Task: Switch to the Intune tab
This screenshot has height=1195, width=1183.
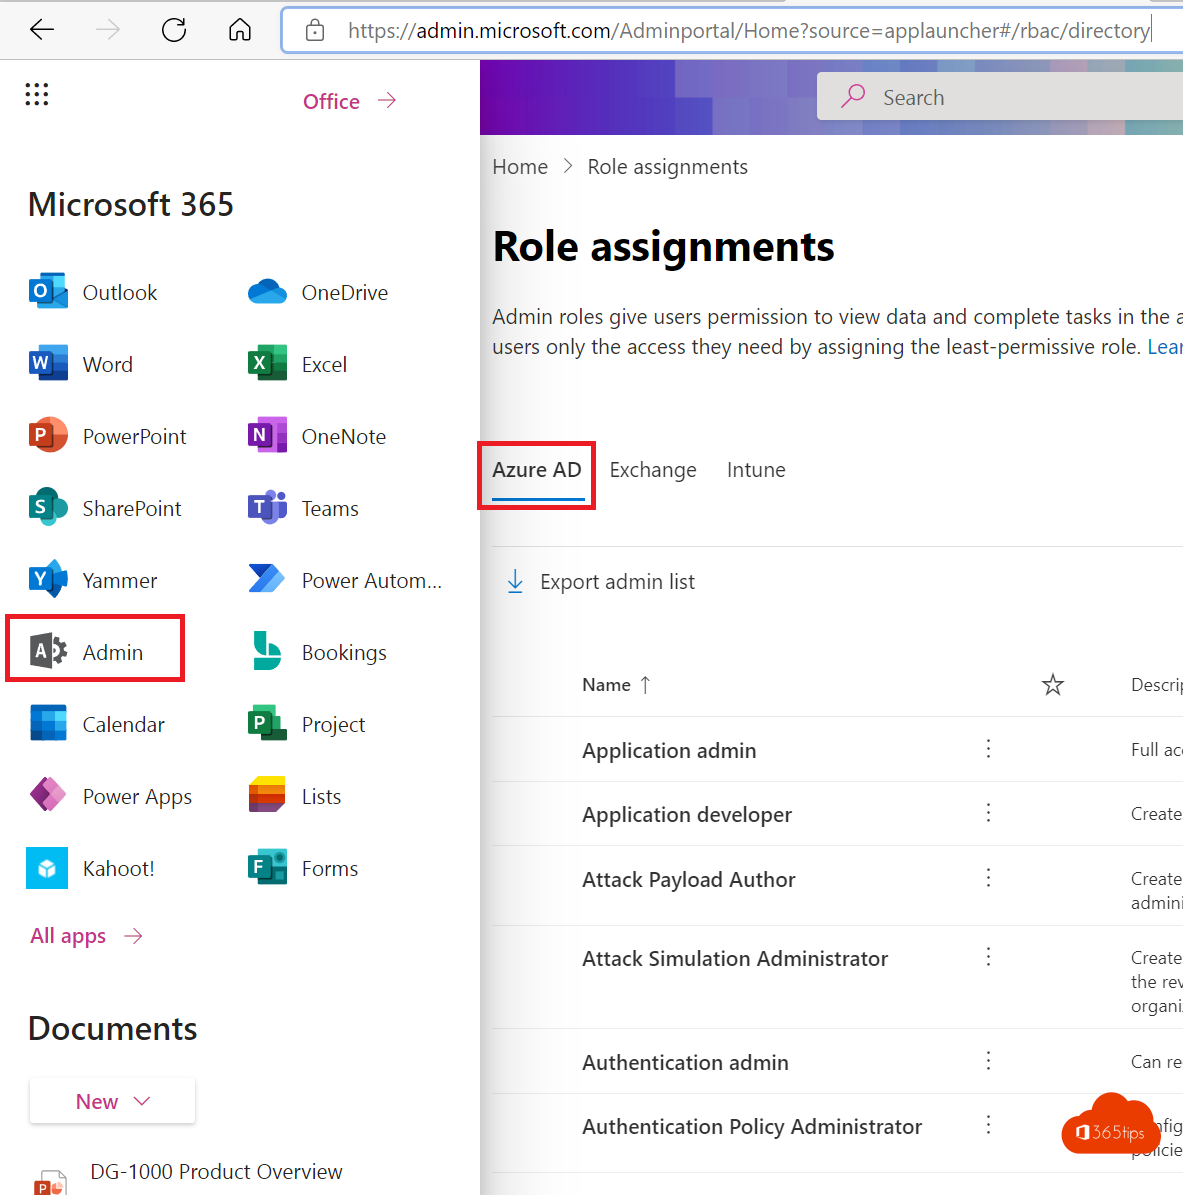Action: coord(756,470)
